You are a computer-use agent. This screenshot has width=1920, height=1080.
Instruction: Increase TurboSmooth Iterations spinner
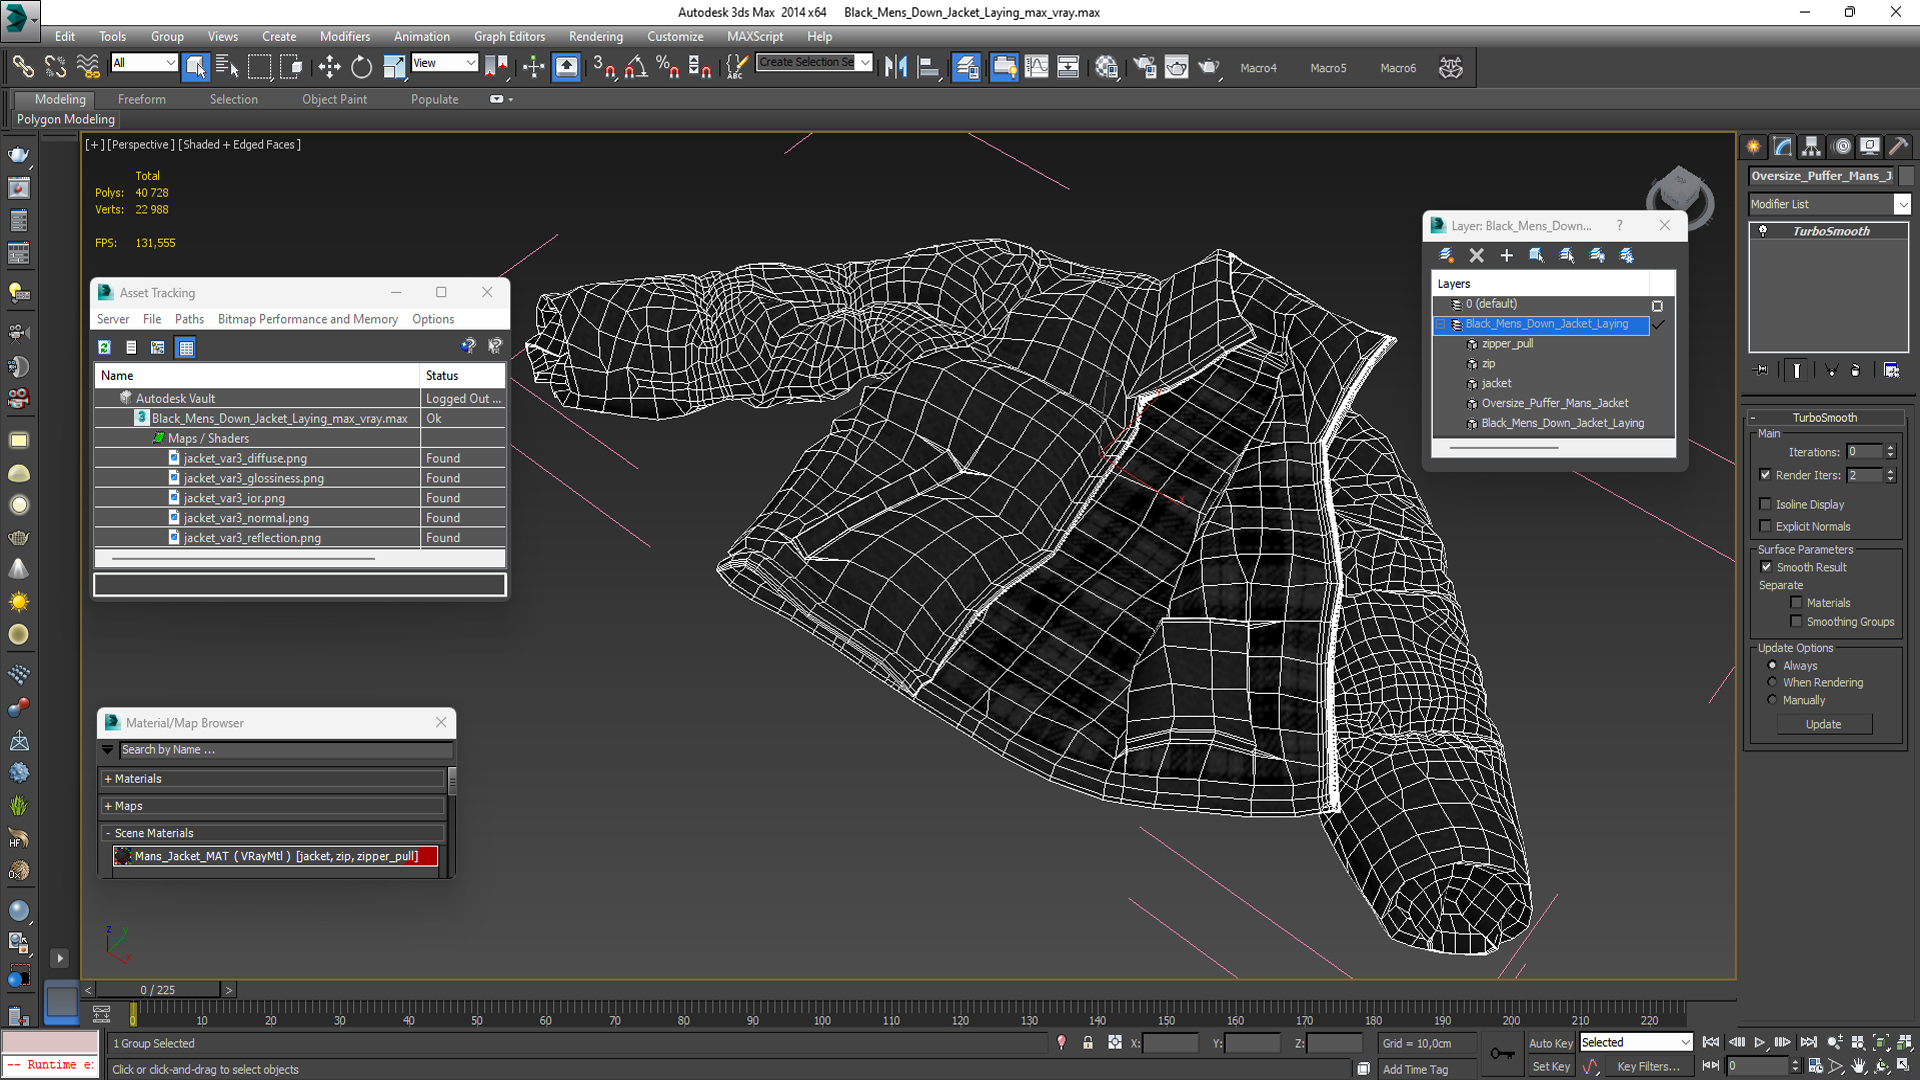pos(1890,448)
